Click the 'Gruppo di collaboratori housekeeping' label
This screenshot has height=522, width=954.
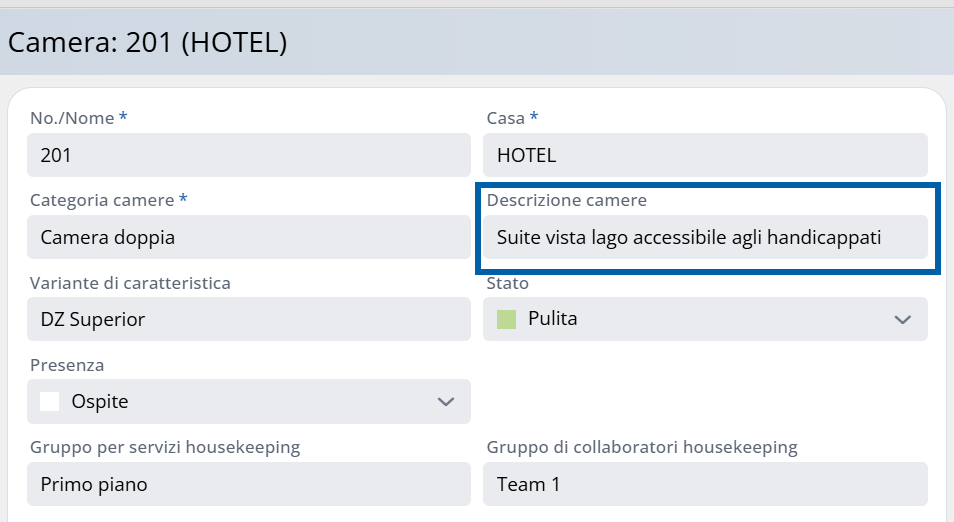click(642, 447)
